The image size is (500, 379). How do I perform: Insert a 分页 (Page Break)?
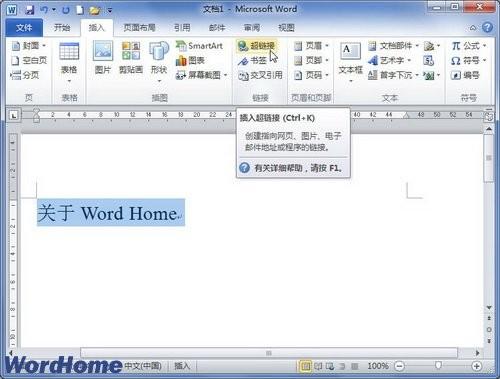(25, 75)
